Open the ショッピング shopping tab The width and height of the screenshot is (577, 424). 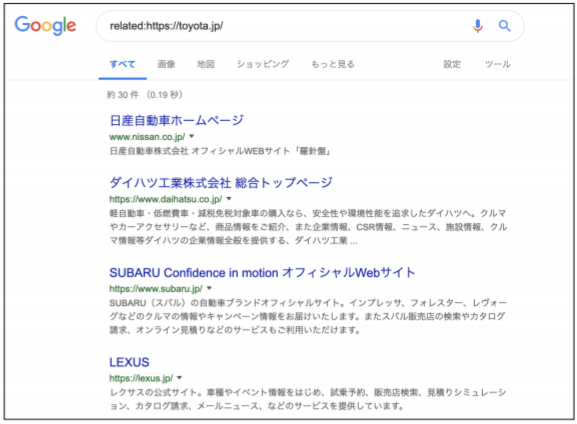point(263,64)
